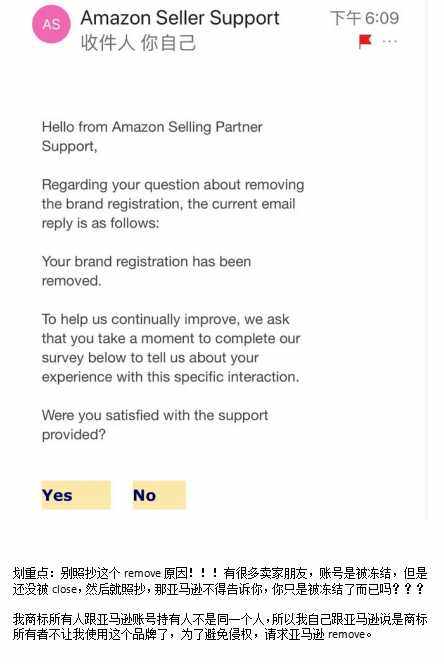Click the word provided? under the satisfaction question
The image size is (444, 664).
pos(74,434)
